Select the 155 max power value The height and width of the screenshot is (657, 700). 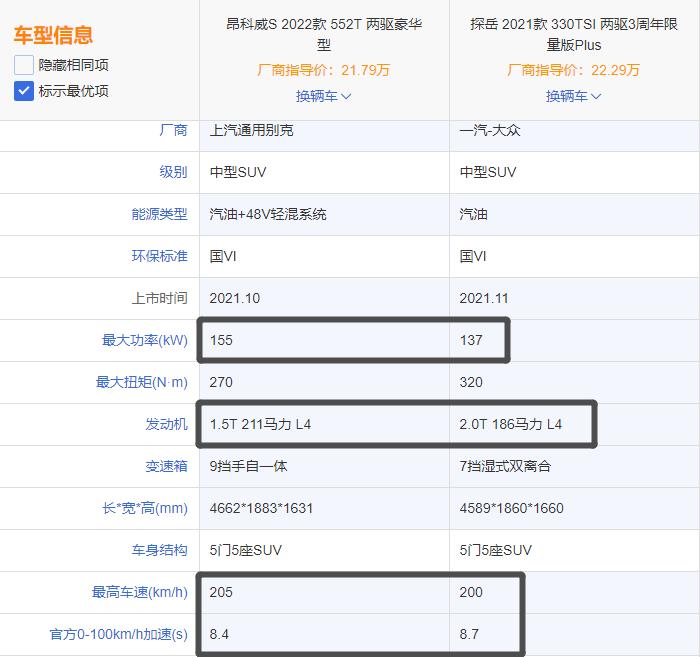(x=221, y=340)
